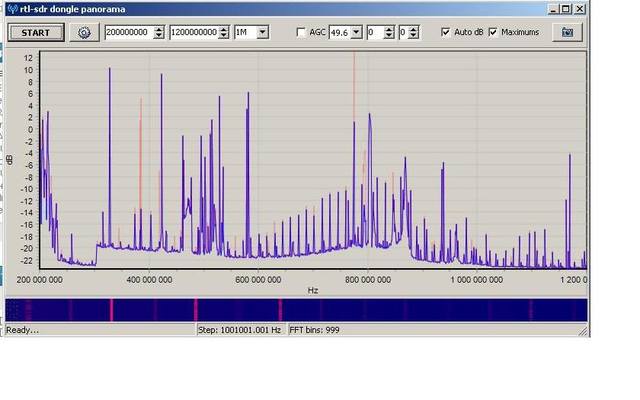Open the 1M step size dropdown

pos(263,32)
